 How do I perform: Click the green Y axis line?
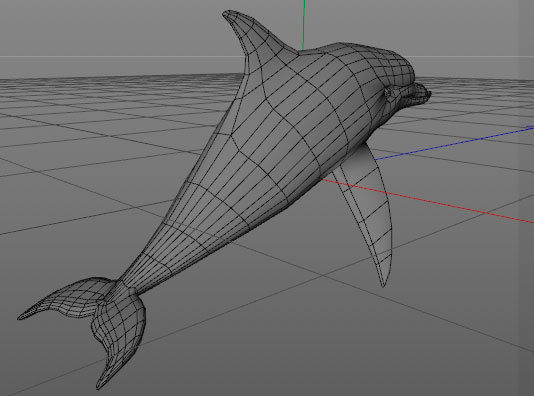tap(303, 25)
